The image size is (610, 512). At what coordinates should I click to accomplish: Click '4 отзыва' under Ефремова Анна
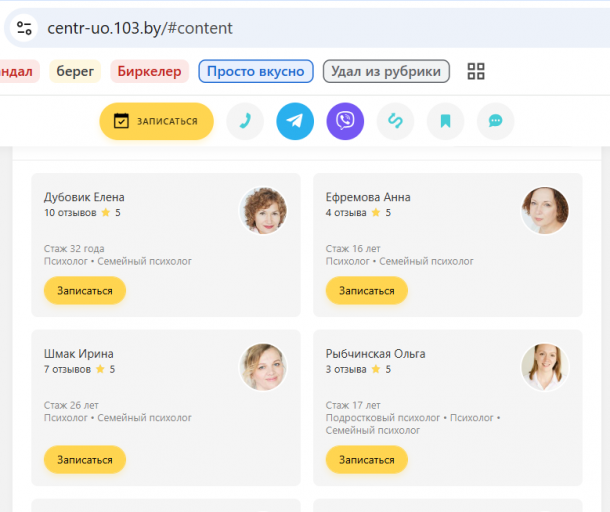pyautogui.click(x=346, y=213)
